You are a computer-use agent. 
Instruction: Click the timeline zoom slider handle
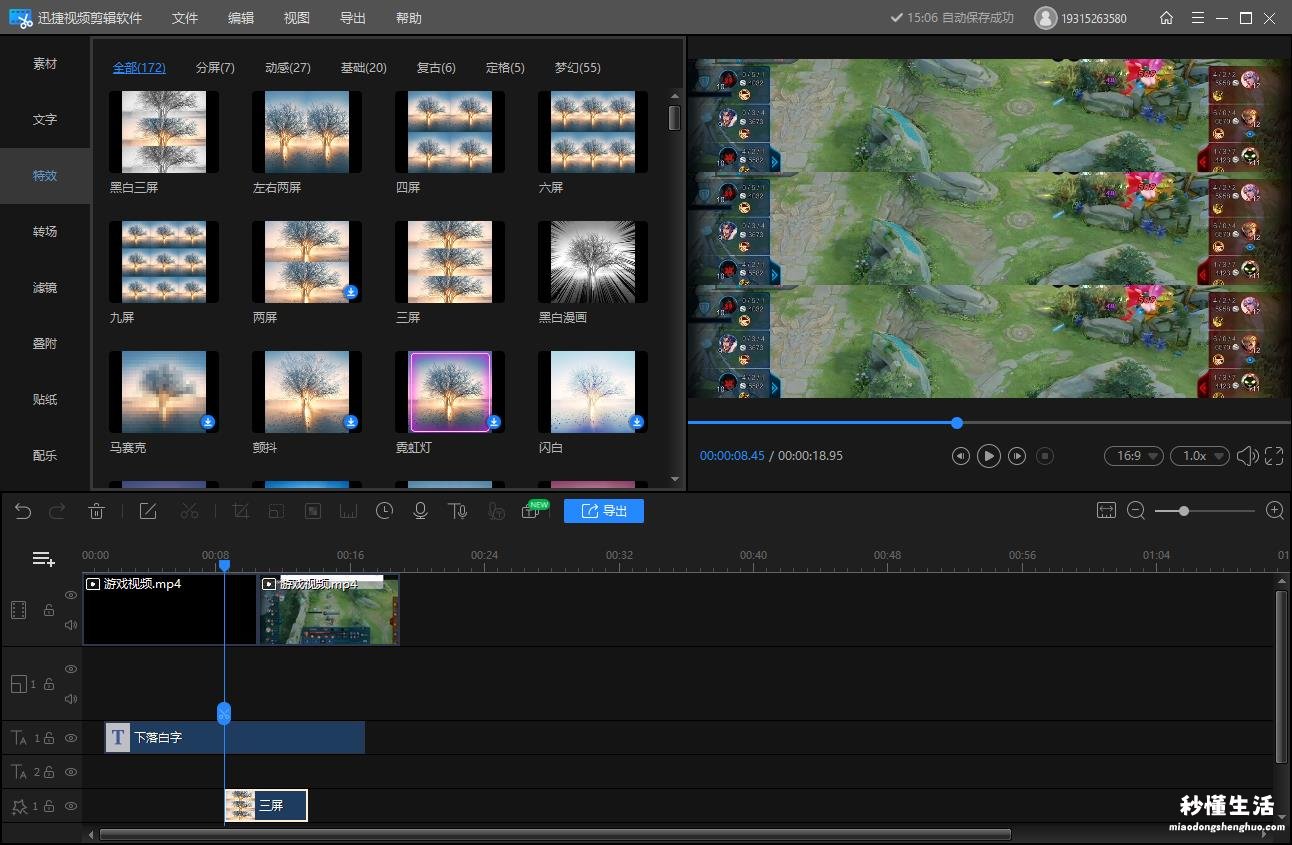(x=1184, y=511)
